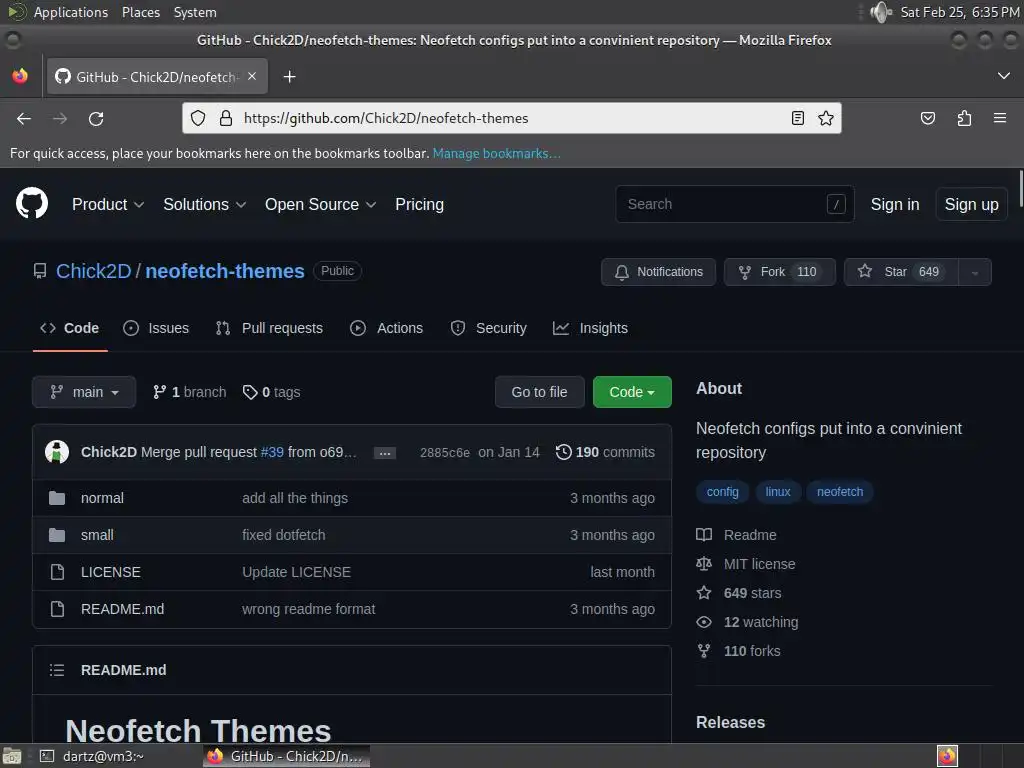Click the Go to file button

539,392
